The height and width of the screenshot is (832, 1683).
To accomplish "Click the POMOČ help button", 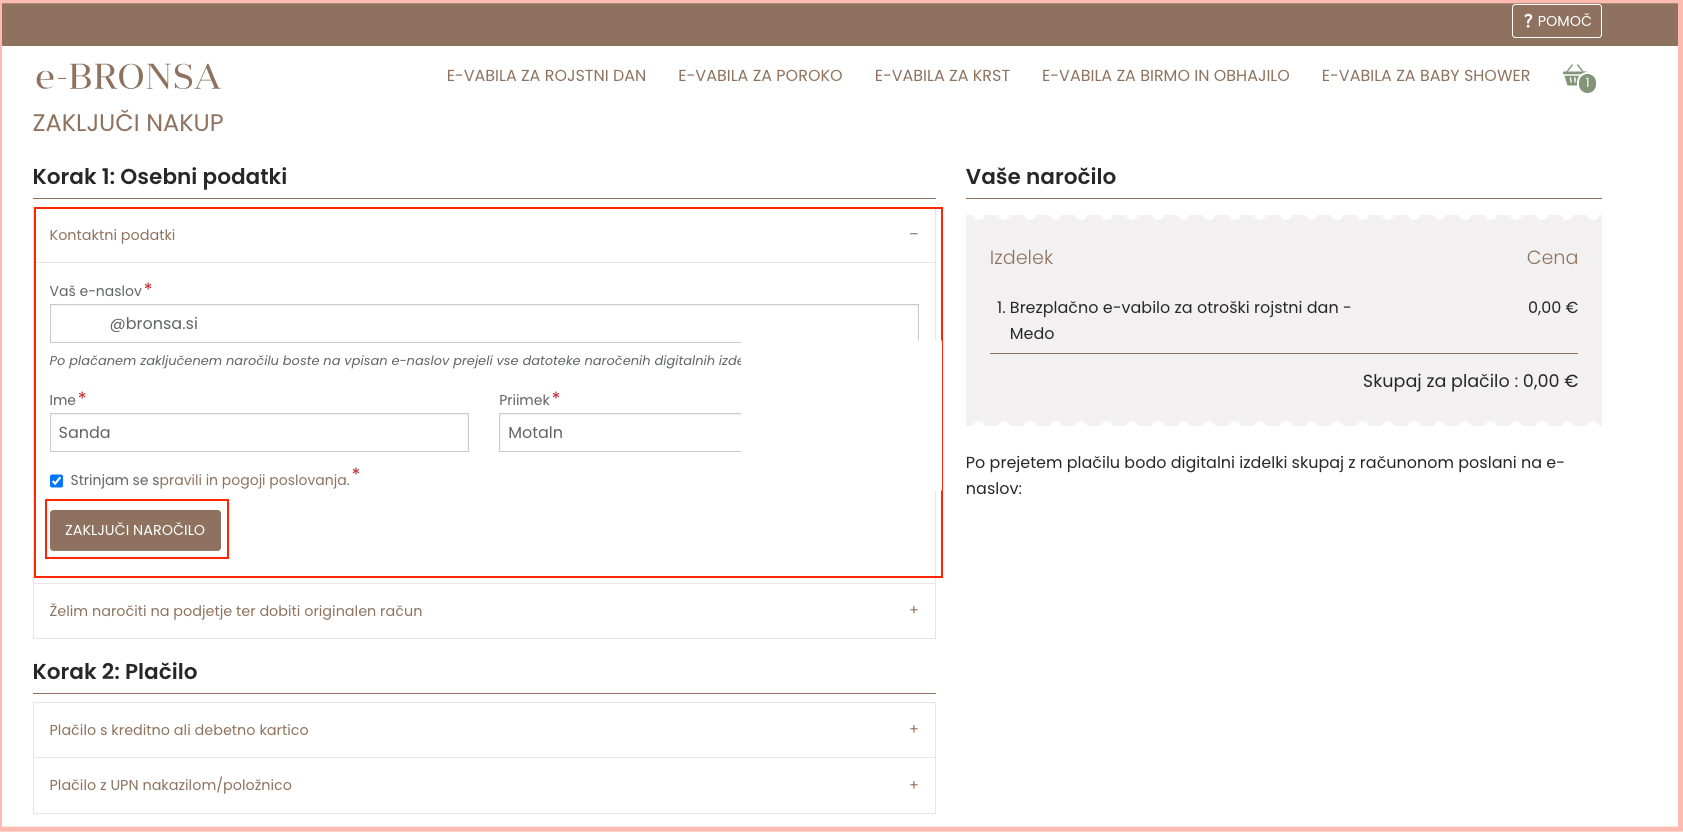I will click(1556, 21).
